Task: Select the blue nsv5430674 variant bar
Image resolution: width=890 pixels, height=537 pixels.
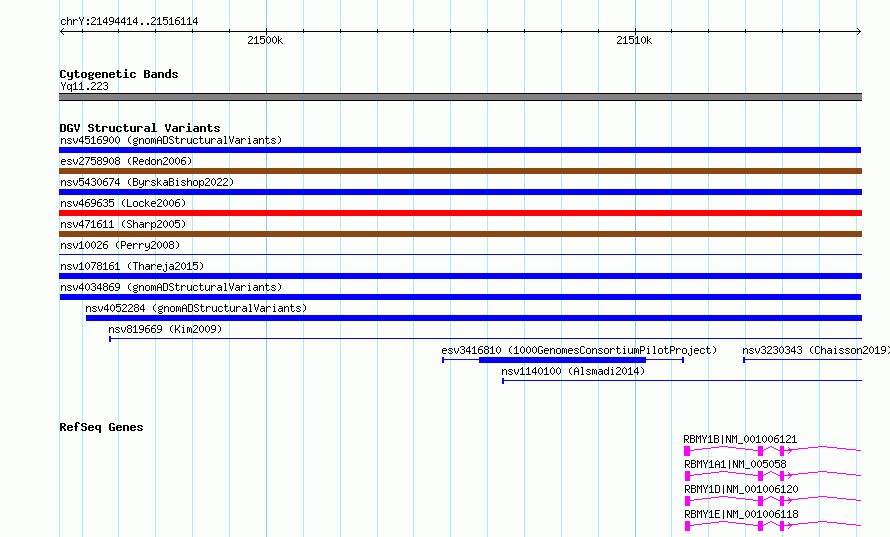Action: 460,192
